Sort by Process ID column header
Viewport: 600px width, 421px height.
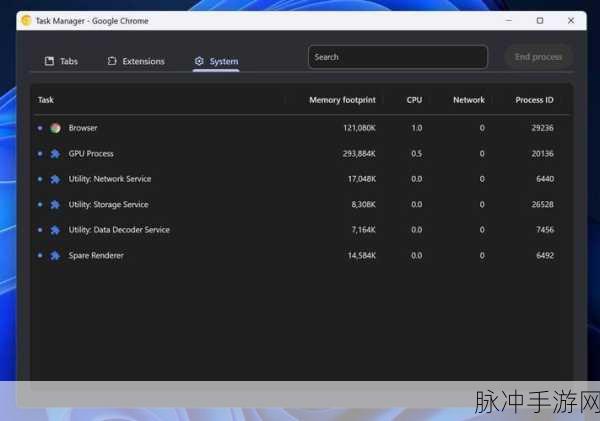coord(534,100)
